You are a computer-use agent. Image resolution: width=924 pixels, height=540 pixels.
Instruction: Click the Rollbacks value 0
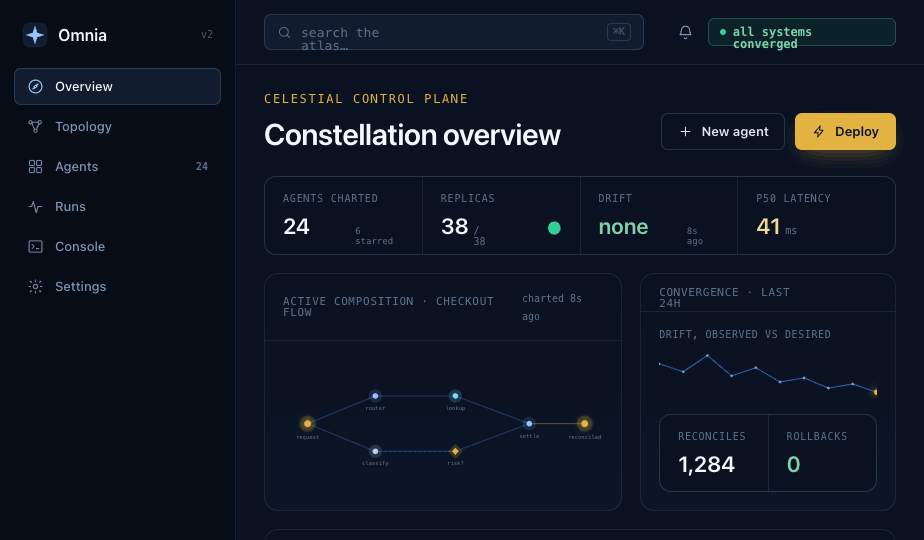794,465
